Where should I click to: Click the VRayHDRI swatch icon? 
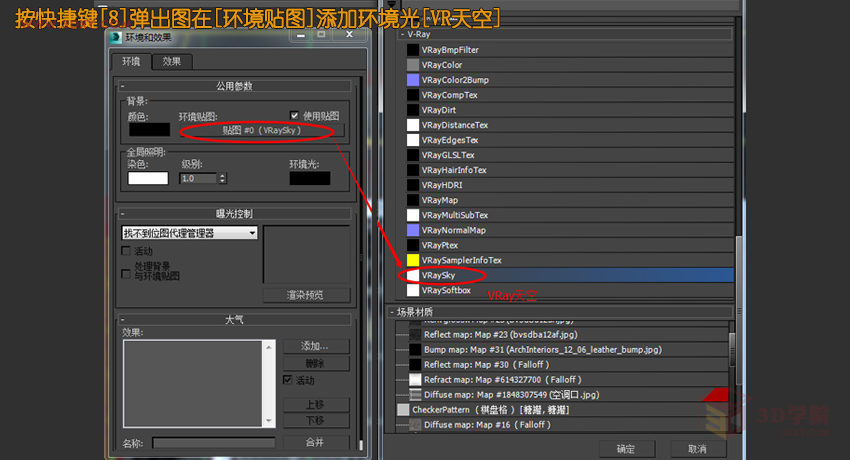tap(413, 185)
